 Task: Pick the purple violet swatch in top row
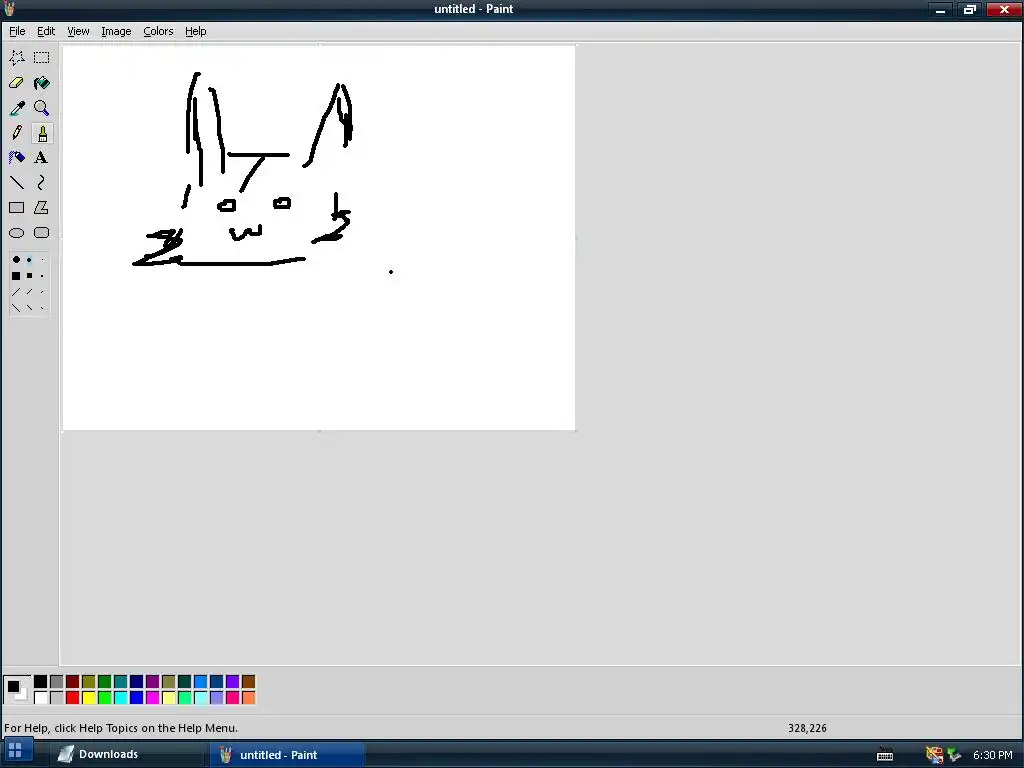point(232,682)
